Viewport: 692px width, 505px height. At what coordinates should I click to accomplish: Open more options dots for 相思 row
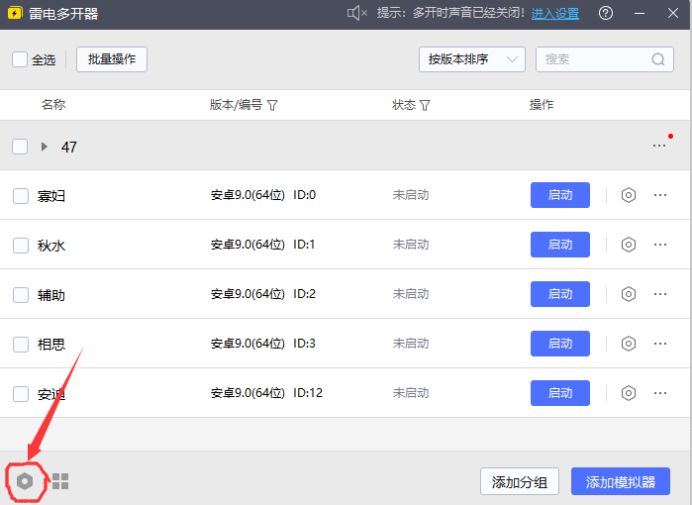(x=660, y=343)
